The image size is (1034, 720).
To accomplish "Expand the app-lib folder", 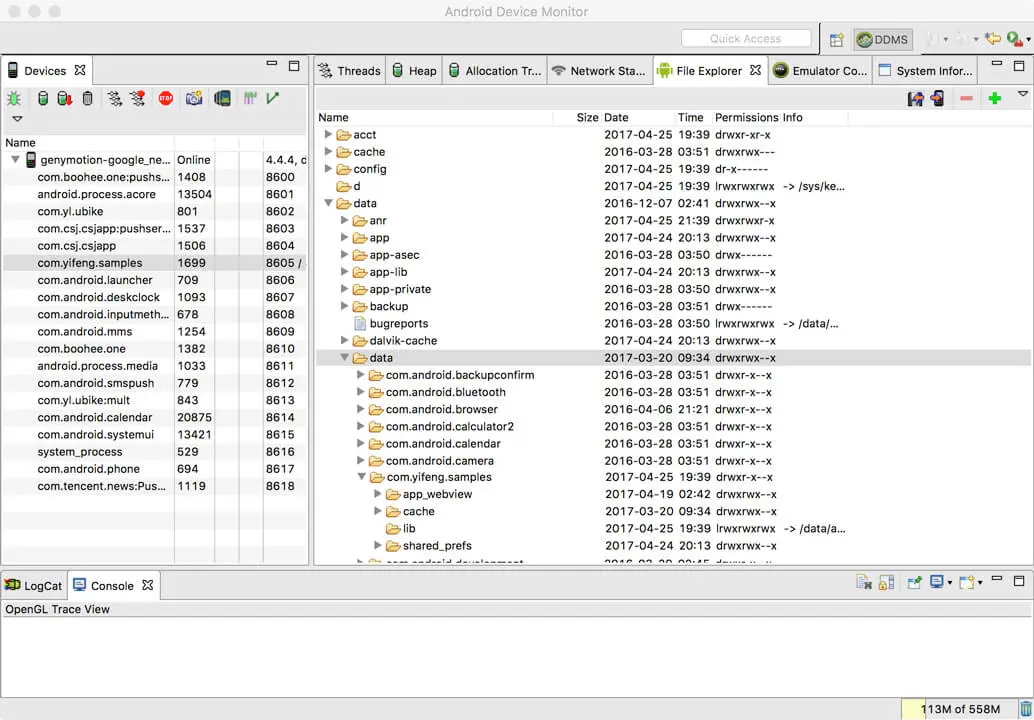I will tap(344, 272).
